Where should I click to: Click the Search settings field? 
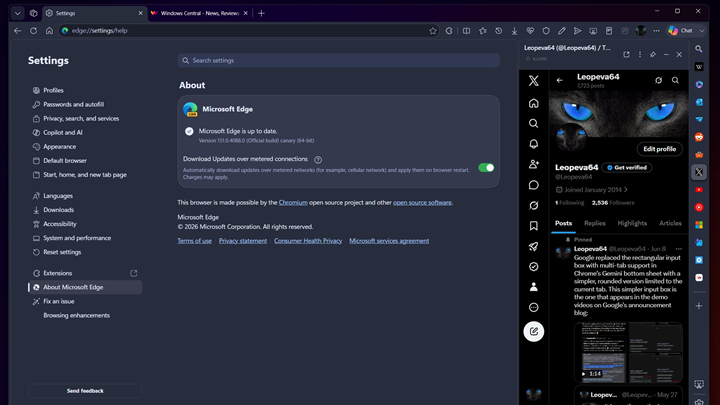pyautogui.click(x=338, y=61)
